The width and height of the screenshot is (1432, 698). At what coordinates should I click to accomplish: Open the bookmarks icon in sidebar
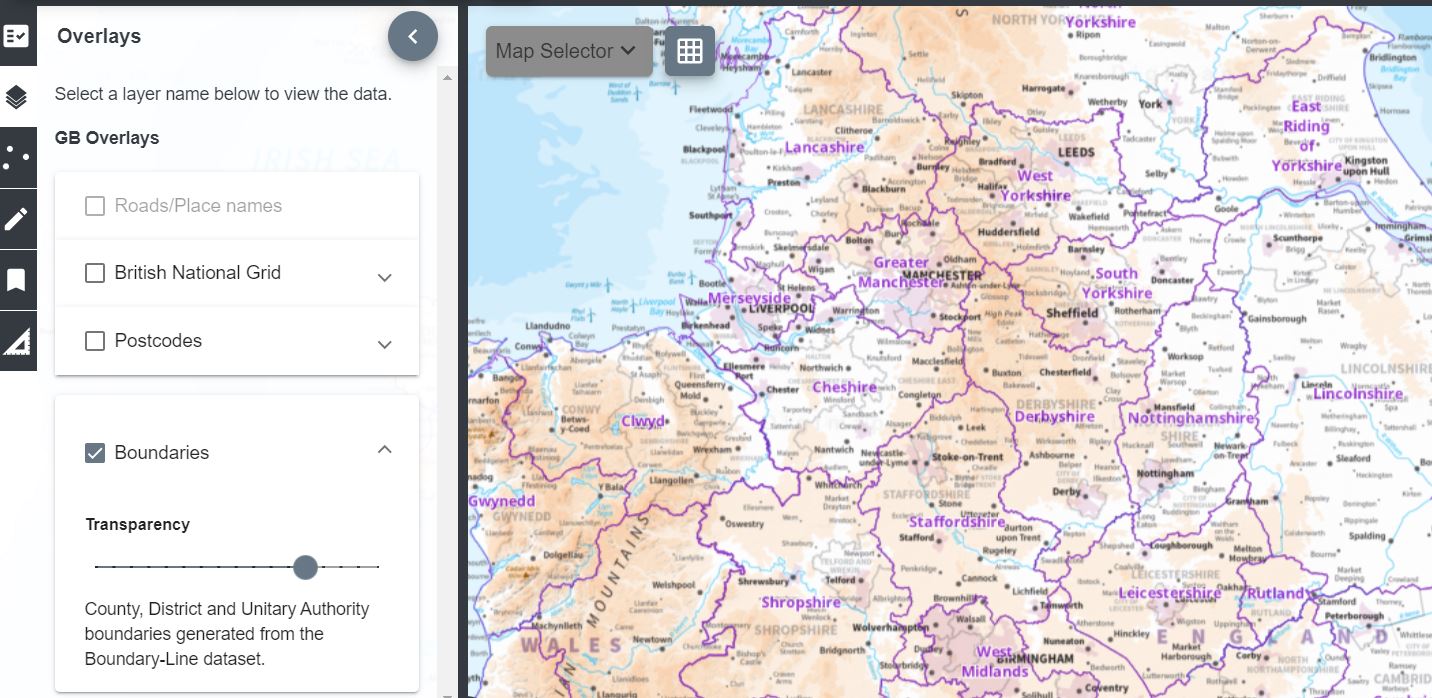pos(17,280)
